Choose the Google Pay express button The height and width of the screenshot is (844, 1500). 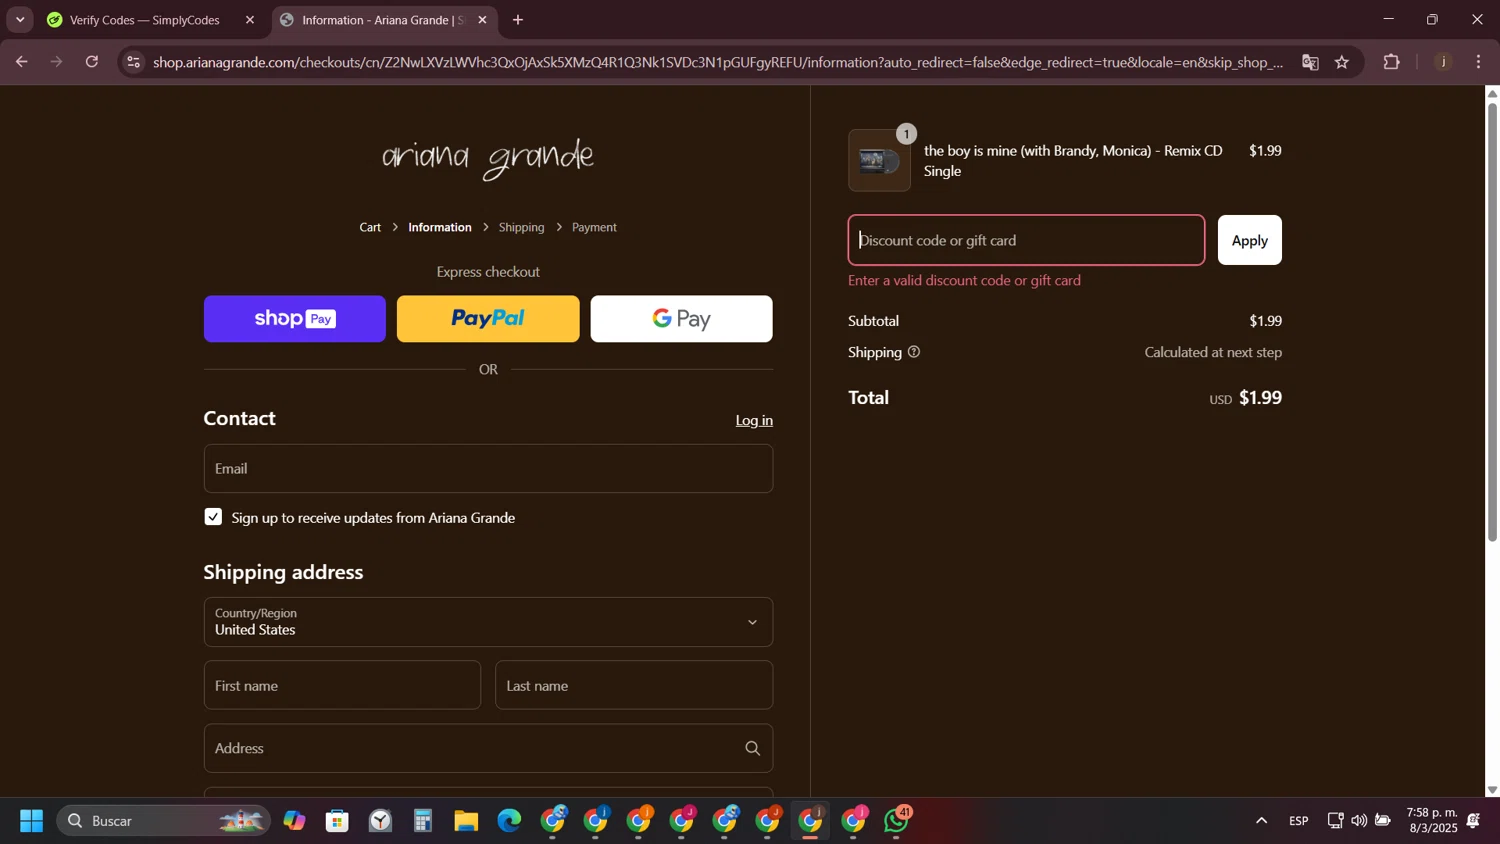tap(681, 319)
